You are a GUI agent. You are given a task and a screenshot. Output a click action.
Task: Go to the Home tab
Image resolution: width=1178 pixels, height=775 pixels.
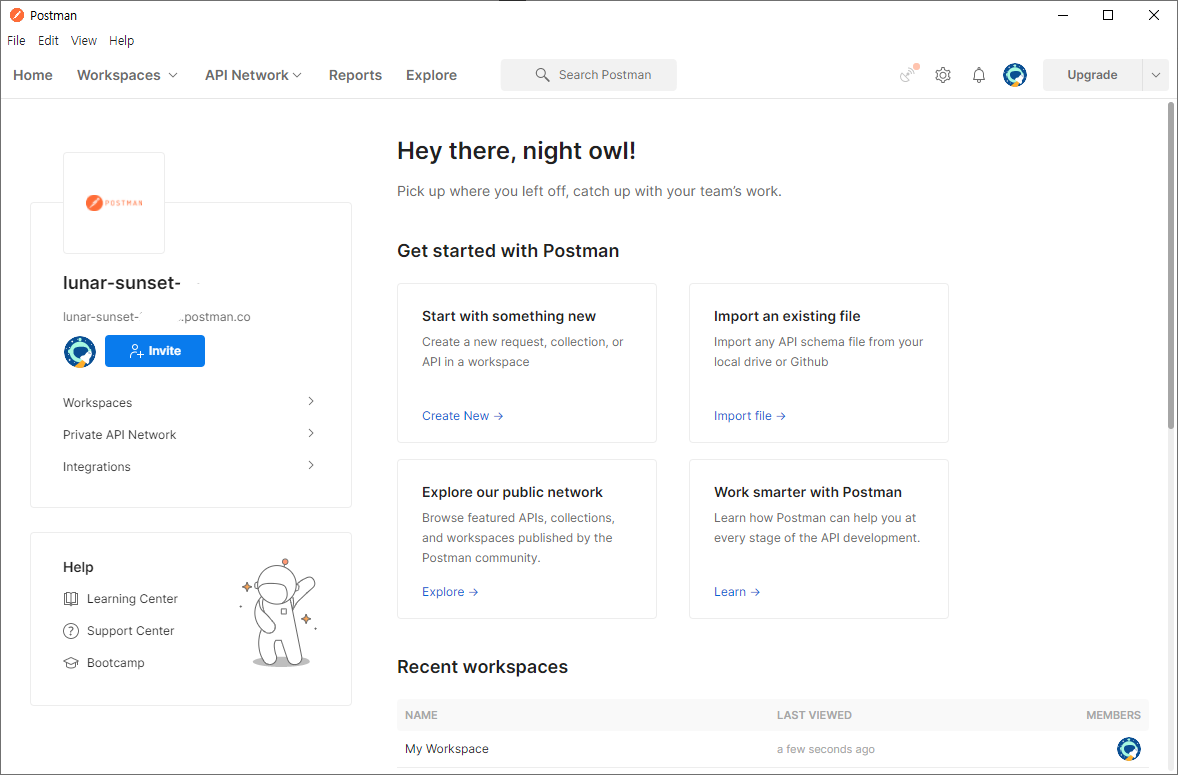[33, 75]
